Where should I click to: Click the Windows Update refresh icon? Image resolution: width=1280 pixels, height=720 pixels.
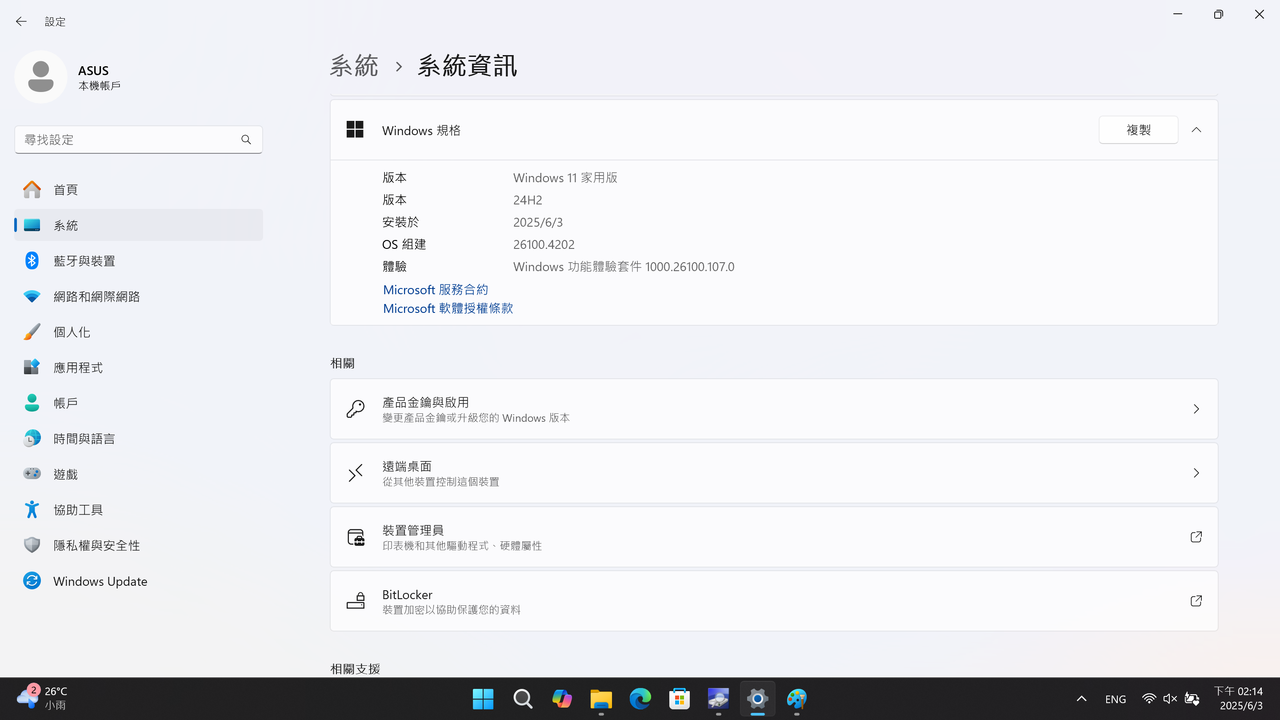[32, 581]
